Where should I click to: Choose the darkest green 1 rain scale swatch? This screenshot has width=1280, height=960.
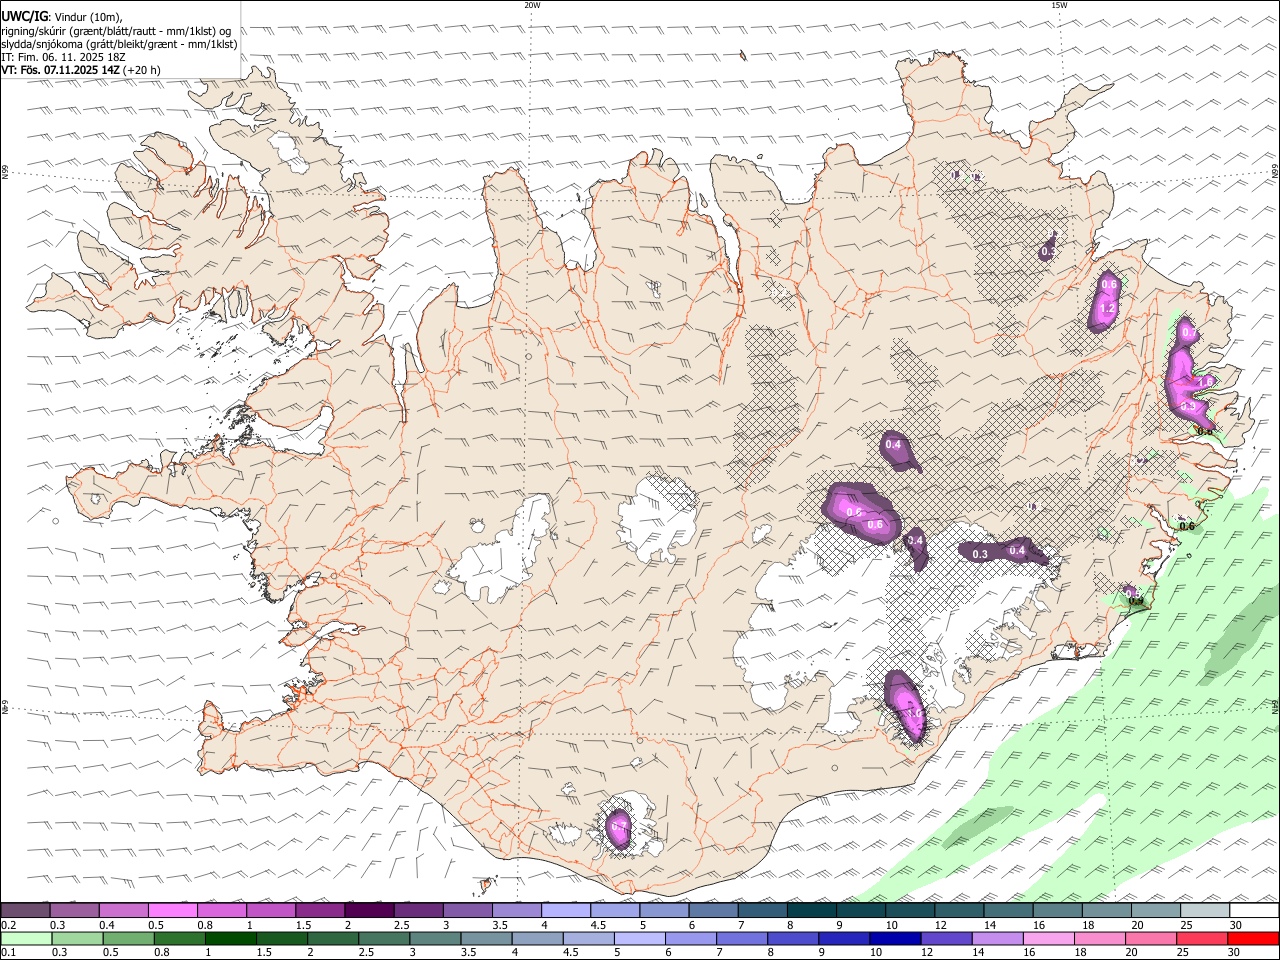(x=230, y=939)
